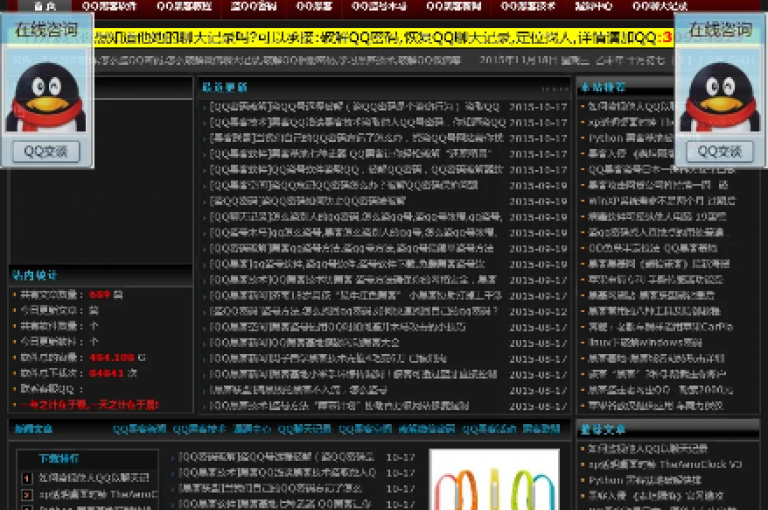This screenshot has width=768, height=510.
Task: Open QQ聊天记录 in the main navigation bar
Action: click(x=660, y=6)
